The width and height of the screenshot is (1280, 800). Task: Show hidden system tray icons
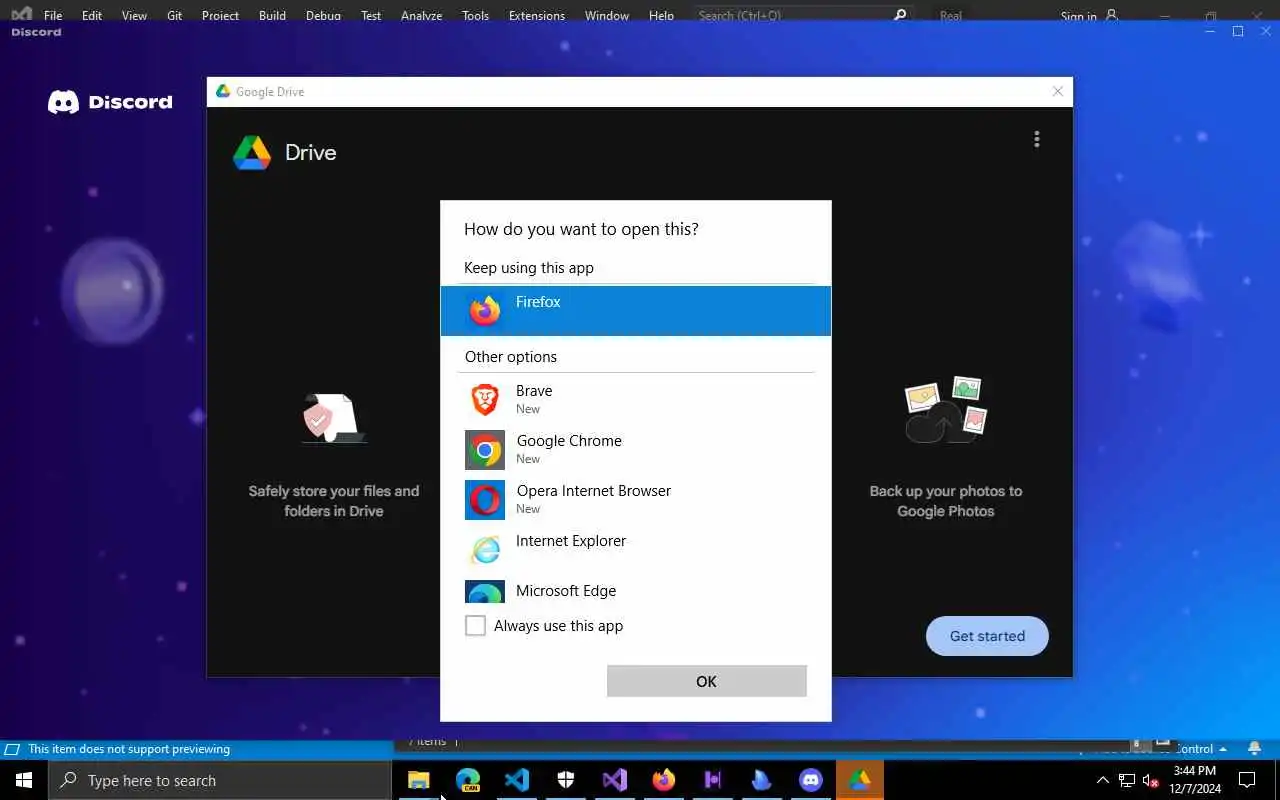tap(1103, 780)
